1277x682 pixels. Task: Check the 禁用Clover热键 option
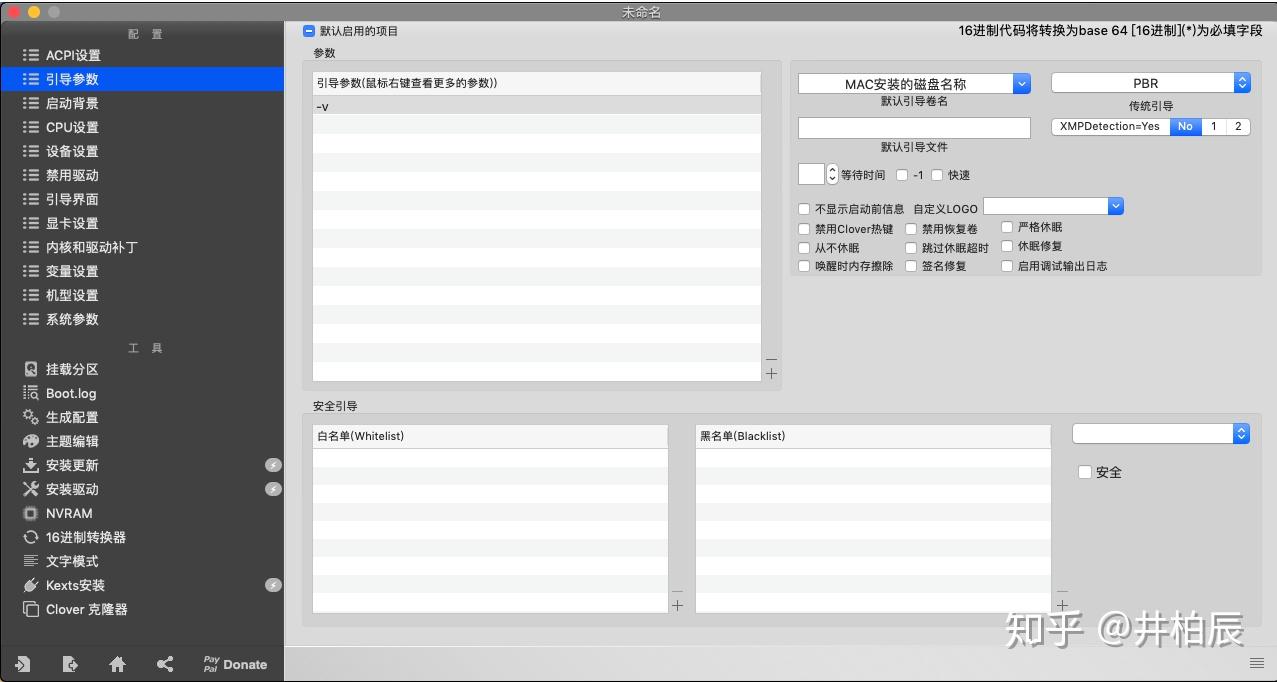pos(804,229)
